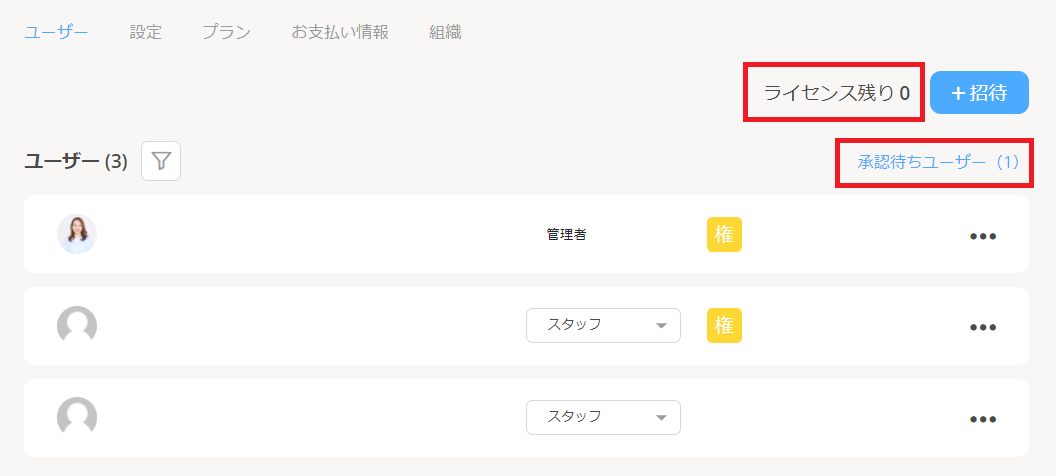Click the third user's gray avatar
This screenshot has height=476, width=1056.
77,418
